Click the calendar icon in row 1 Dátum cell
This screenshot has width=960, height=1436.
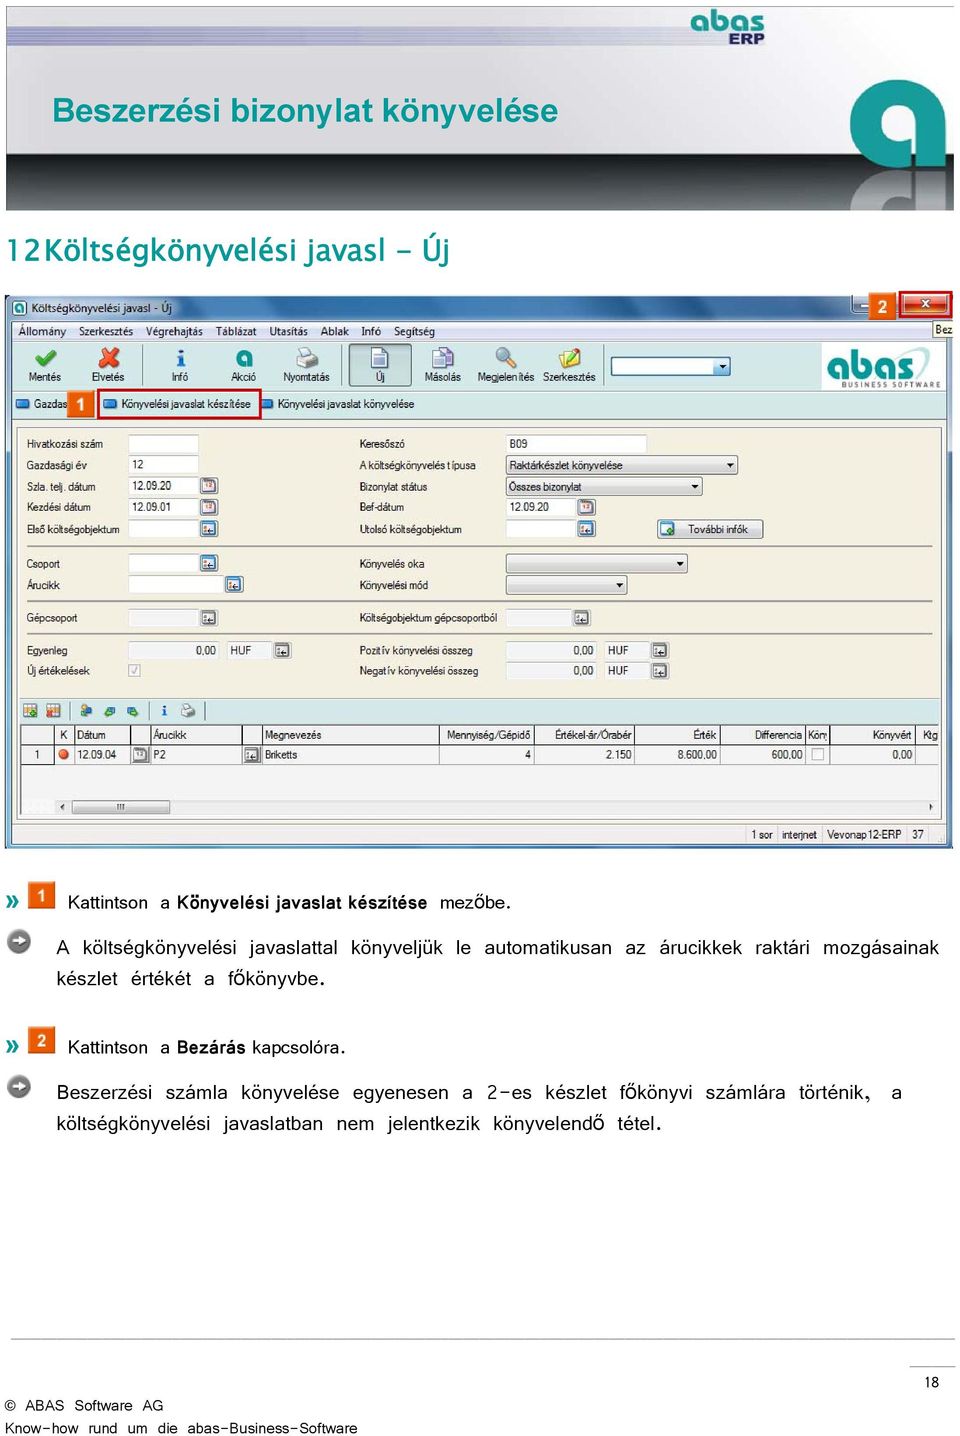pos(141,754)
